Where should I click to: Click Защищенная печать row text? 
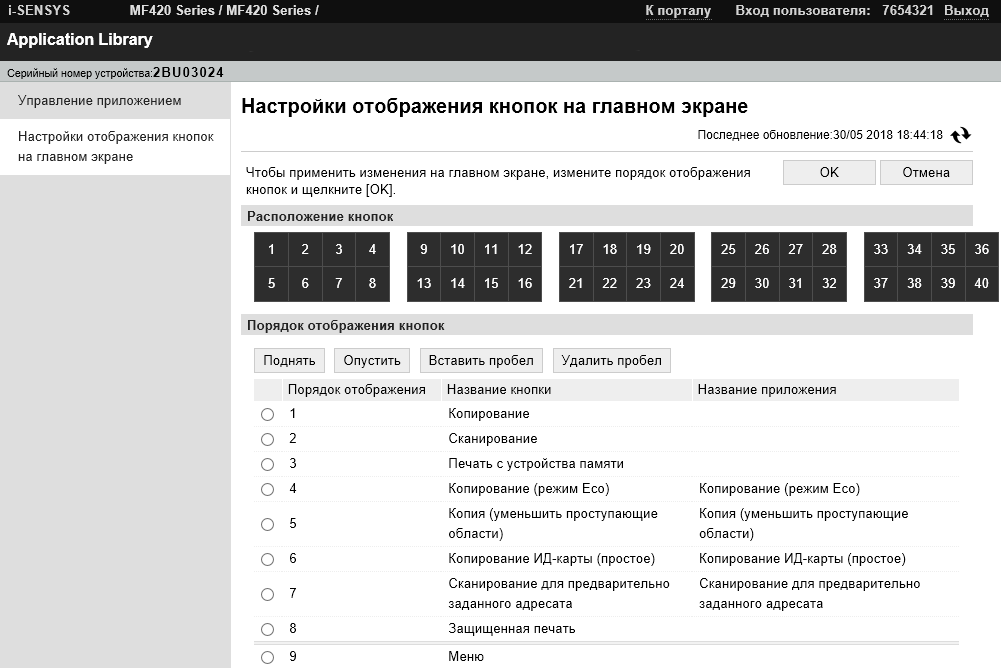pos(511,629)
